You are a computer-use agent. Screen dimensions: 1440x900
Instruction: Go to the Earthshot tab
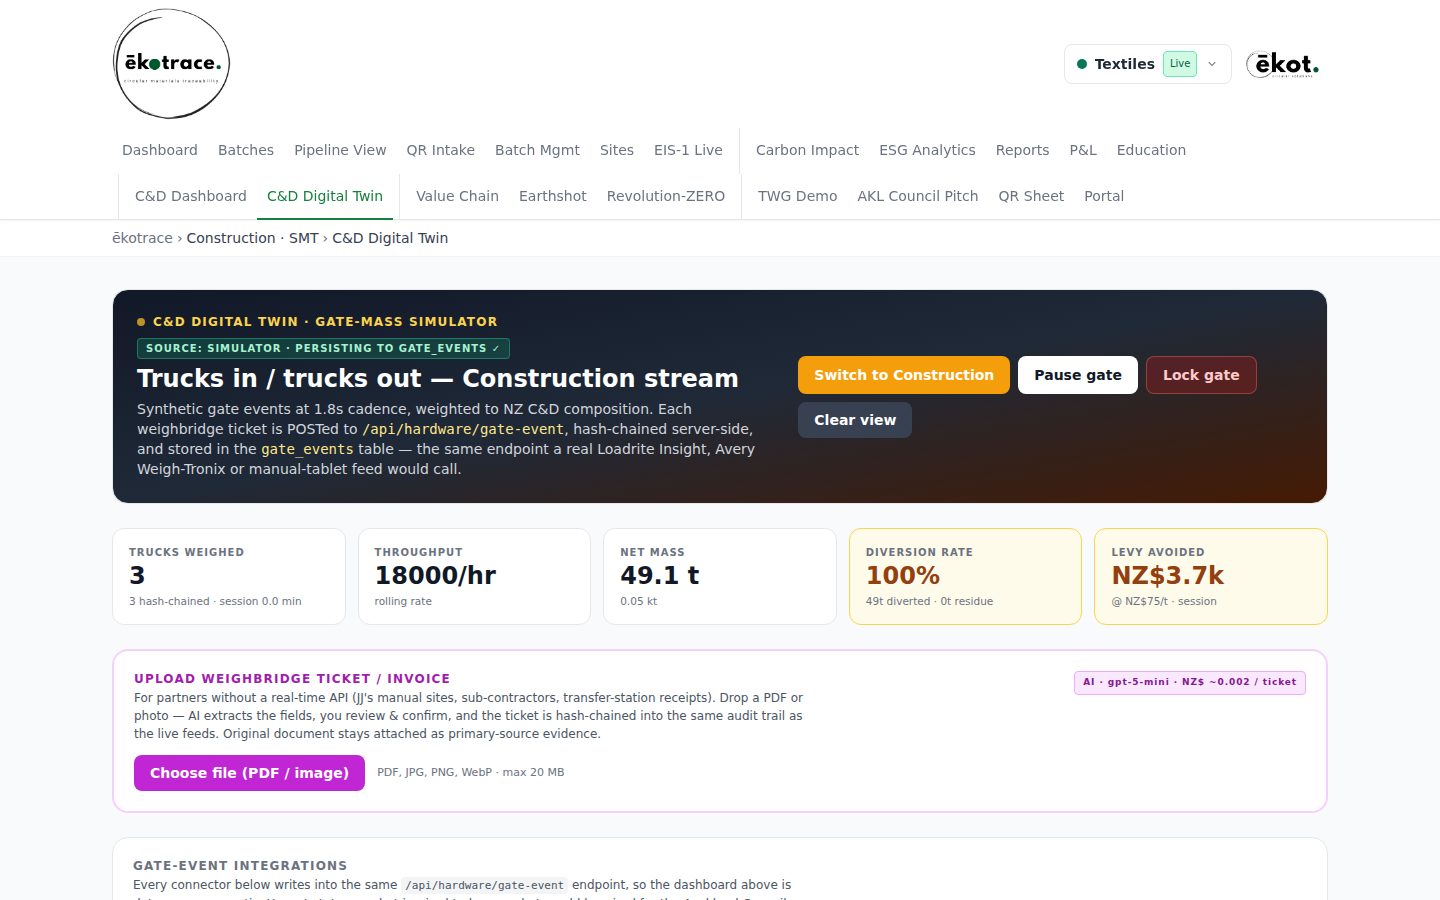click(x=552, y=196)
